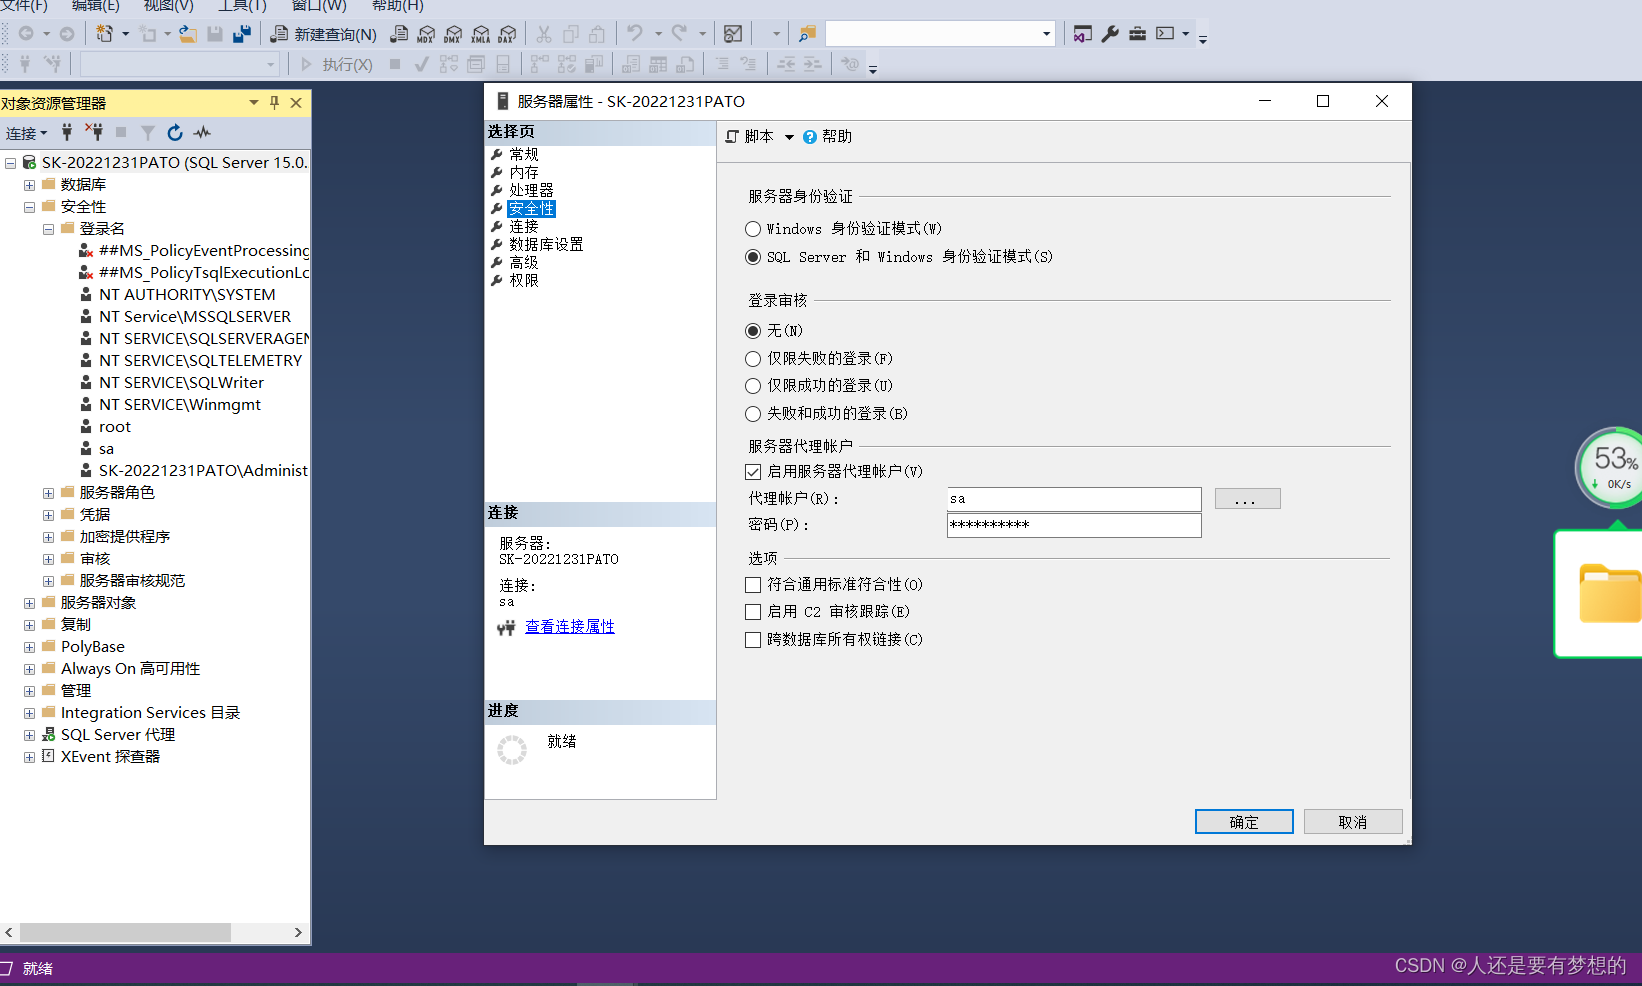Expand the 数据库 node
The image size is (1642, 986).
(x=29, y=185)
